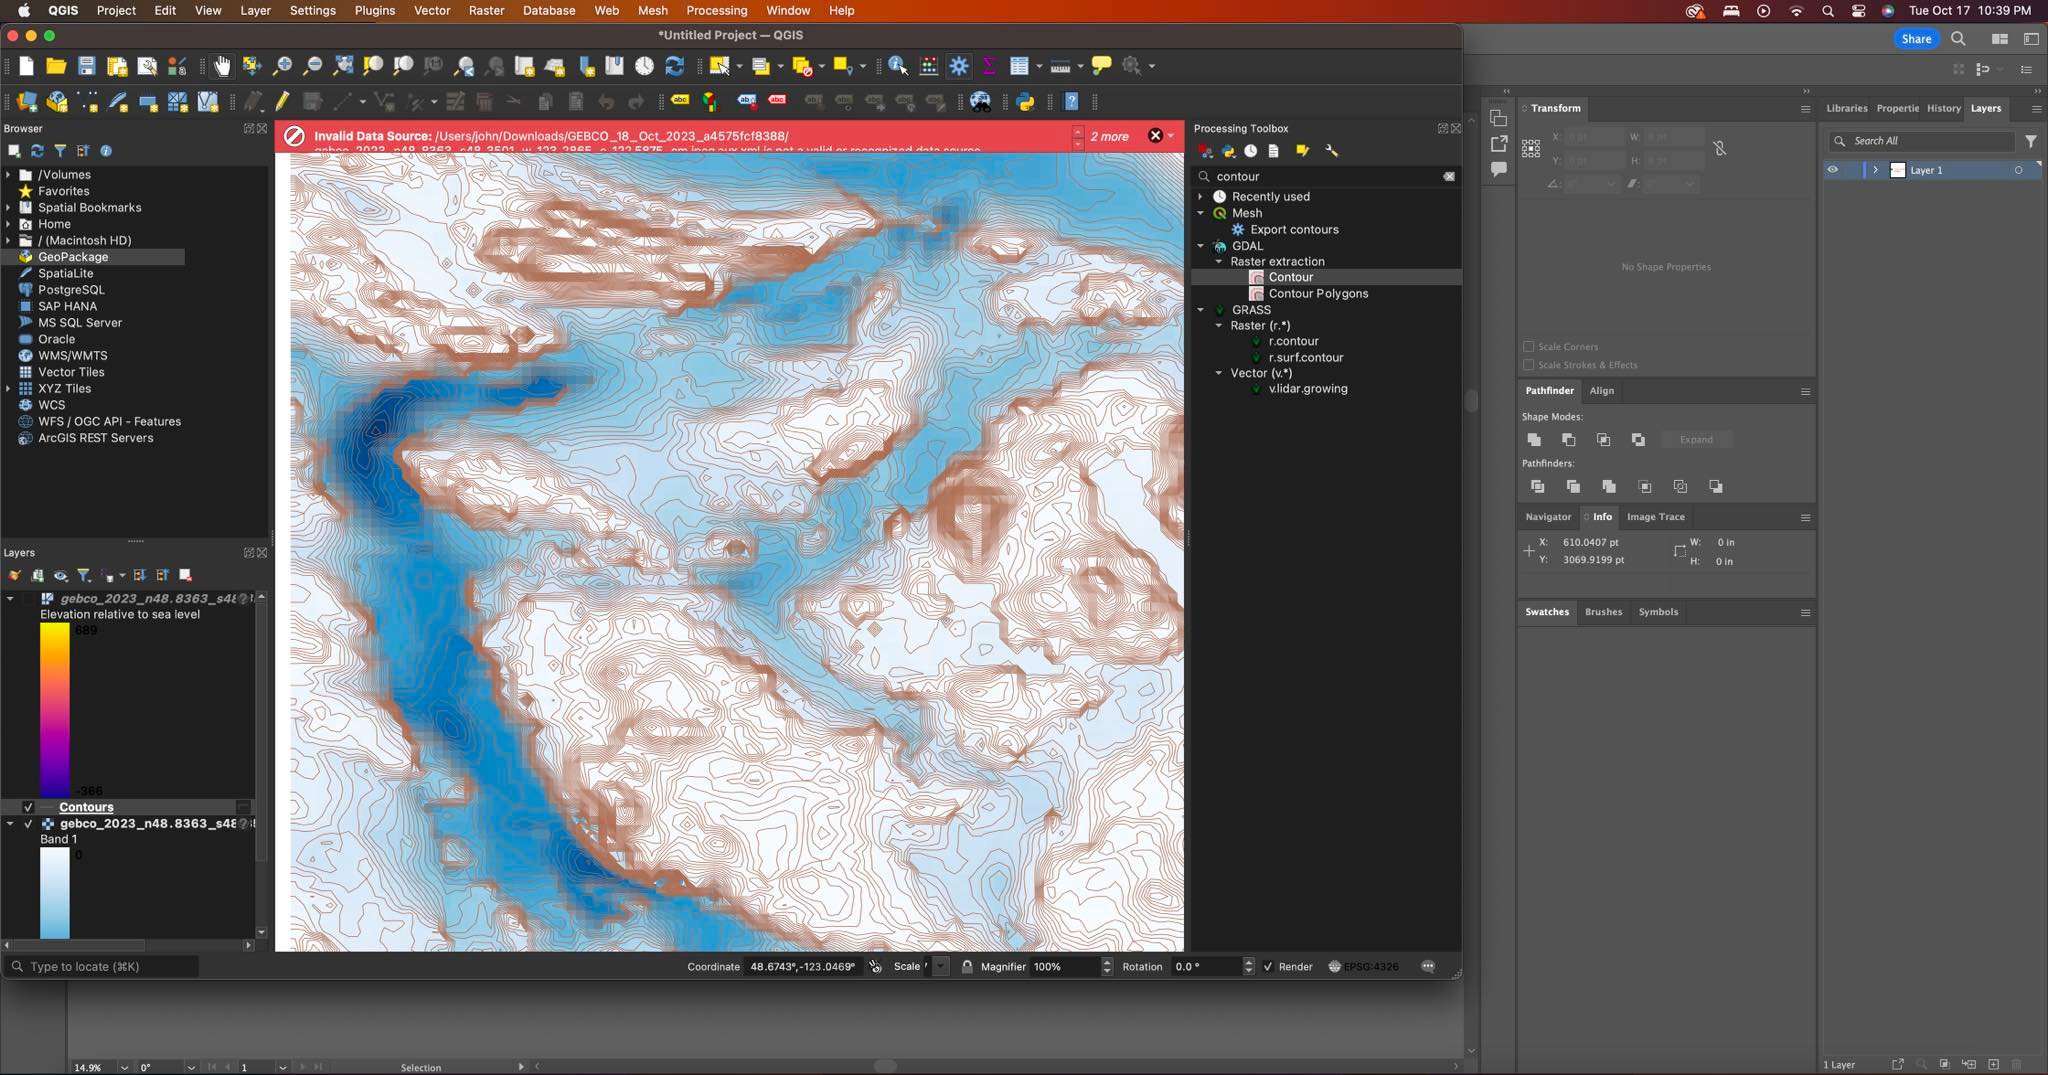Refresh the Browser panel
The image size is (2048, 1075).
coord(37,151)
